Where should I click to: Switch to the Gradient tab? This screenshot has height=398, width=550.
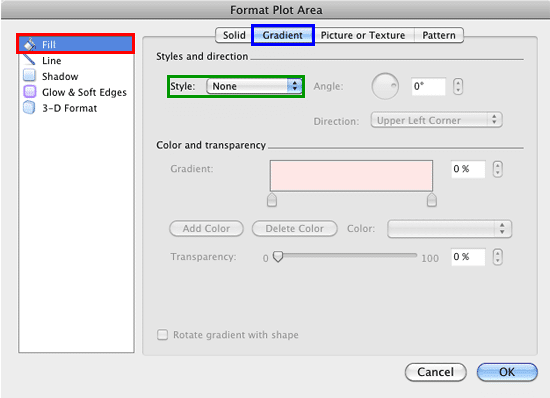pyautogui.click(x=282, y=35)
